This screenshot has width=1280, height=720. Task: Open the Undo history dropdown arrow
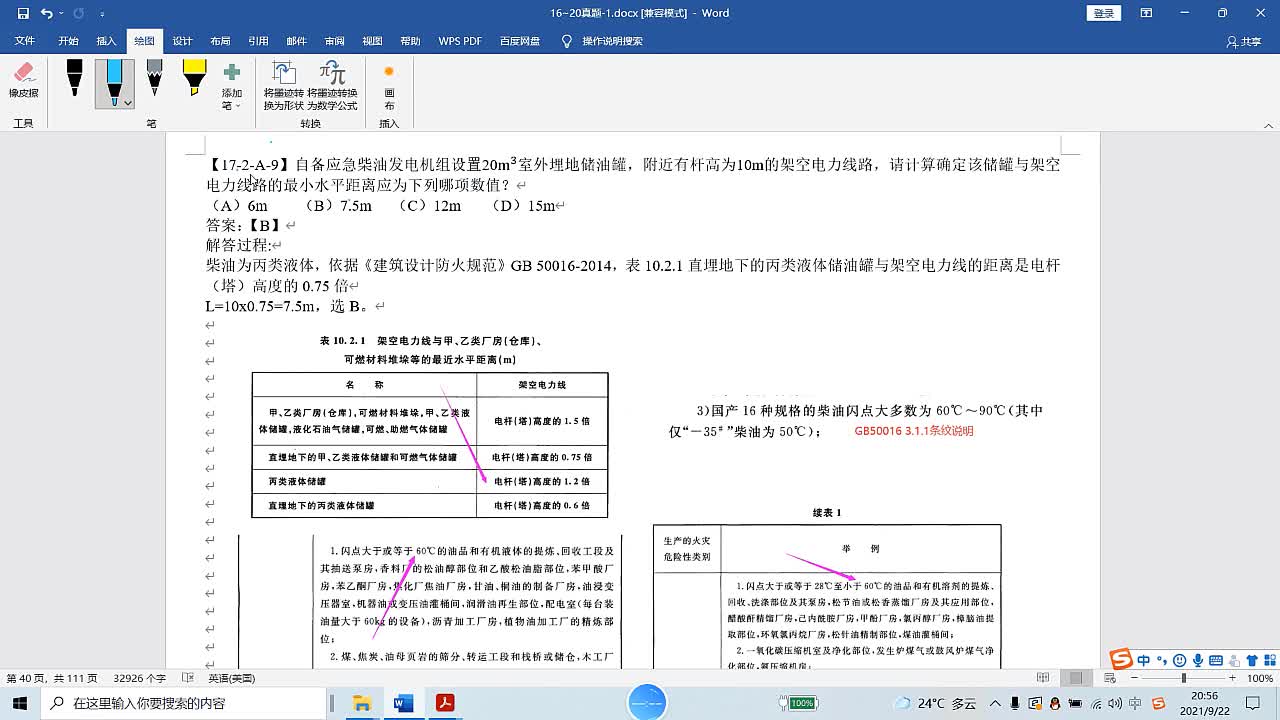click(61, 14)
